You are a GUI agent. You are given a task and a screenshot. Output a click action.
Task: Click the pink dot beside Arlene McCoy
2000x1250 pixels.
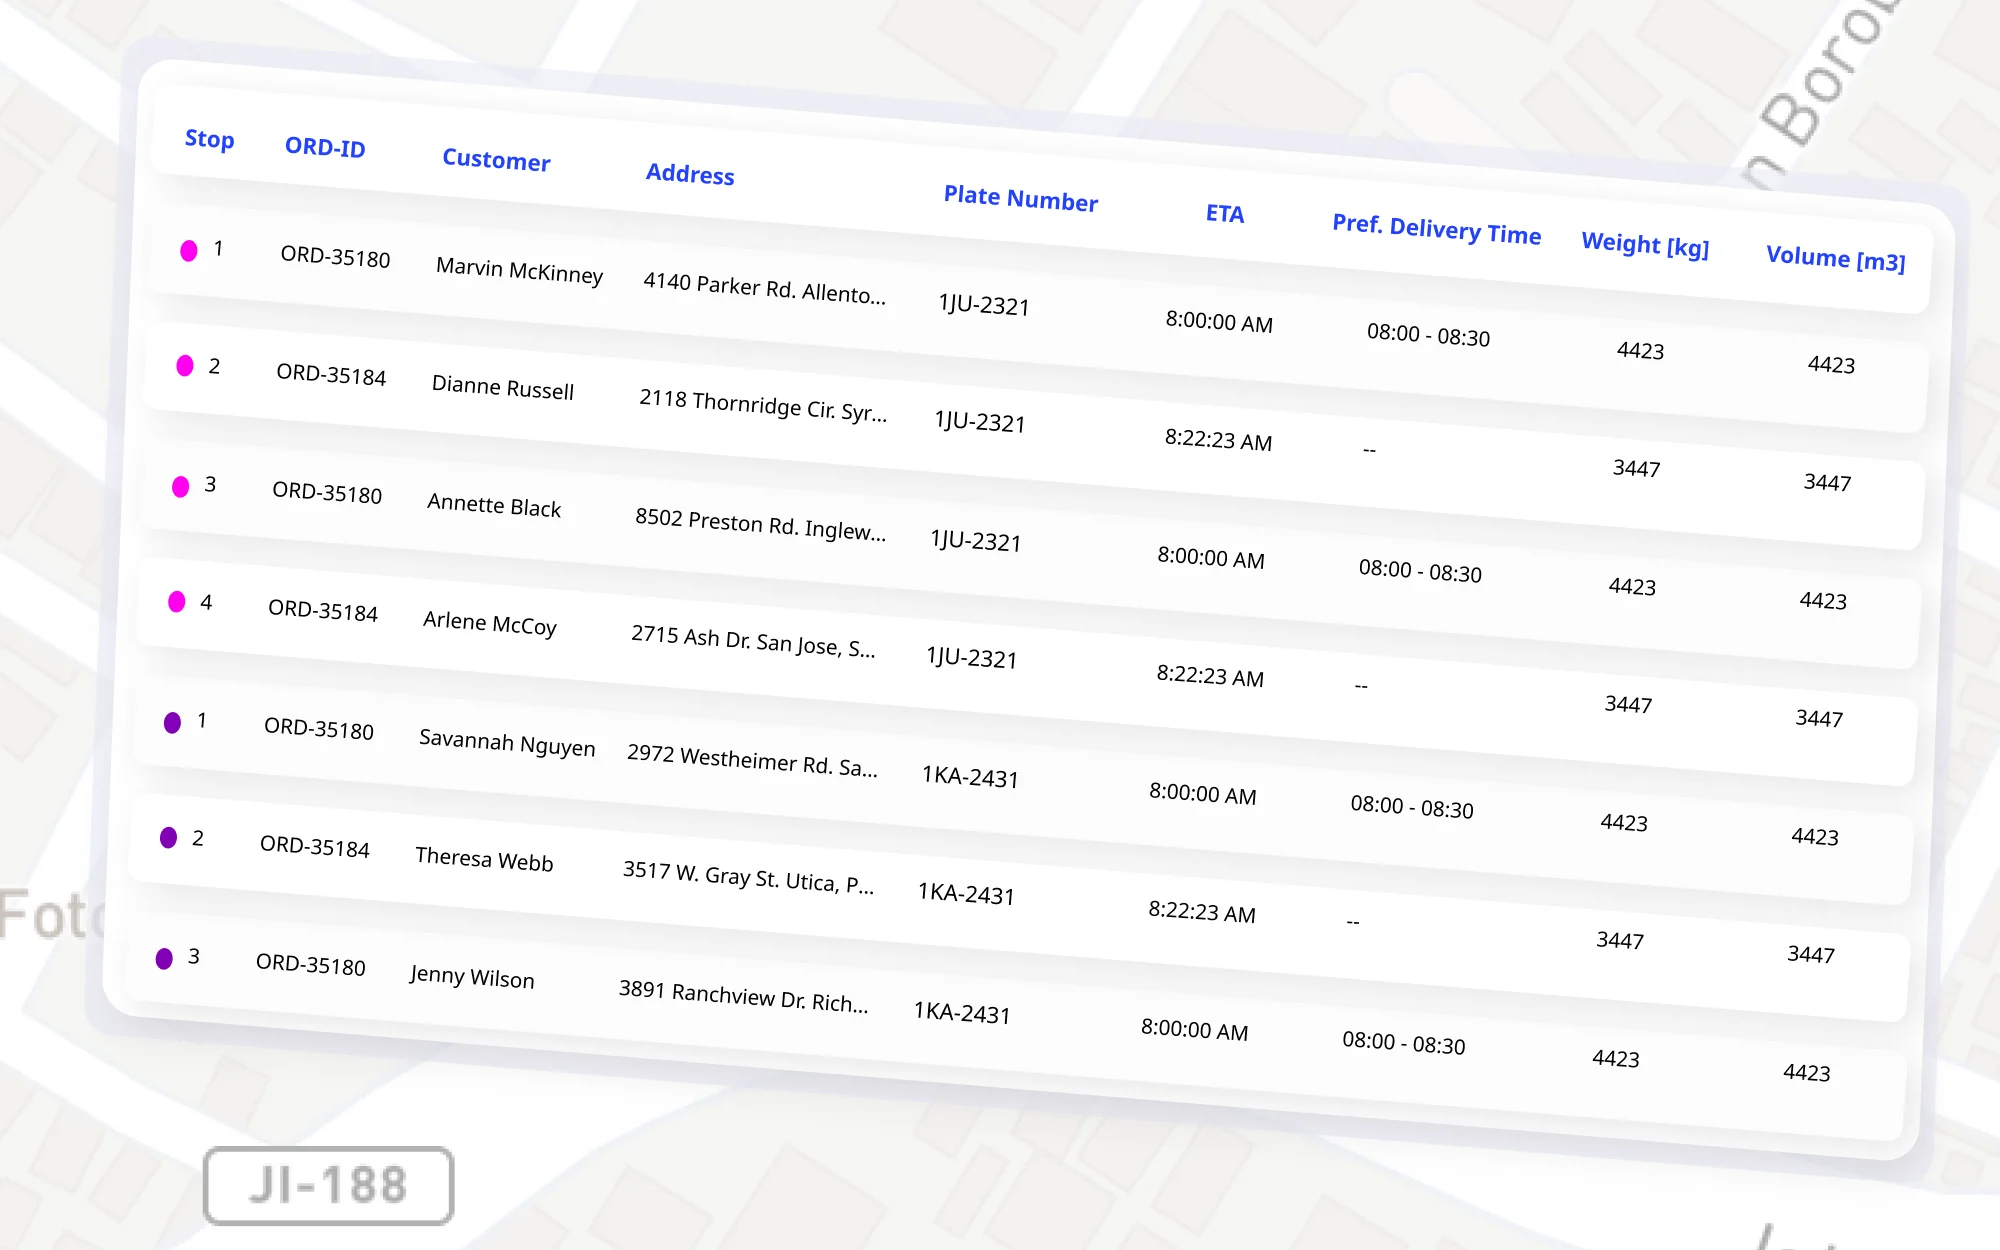click(x=177, y=601)
